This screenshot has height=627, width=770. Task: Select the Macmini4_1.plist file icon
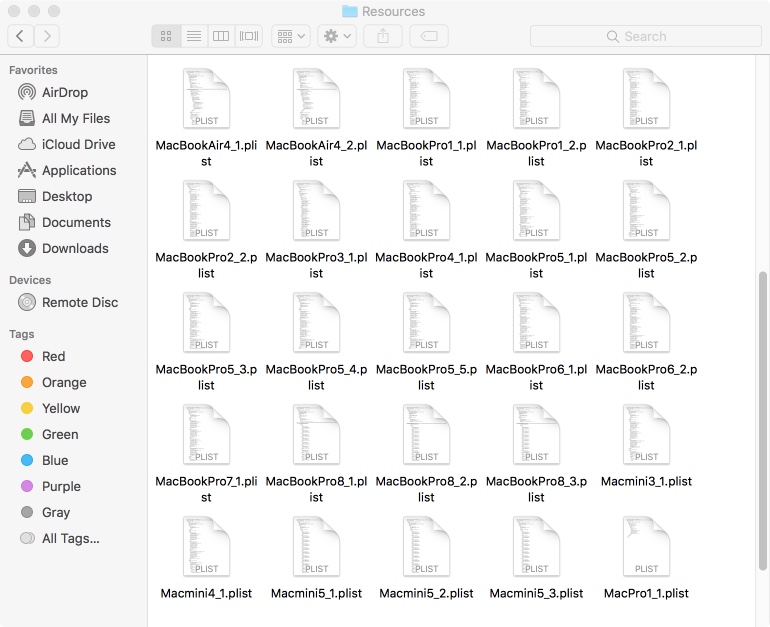point(206,546)
